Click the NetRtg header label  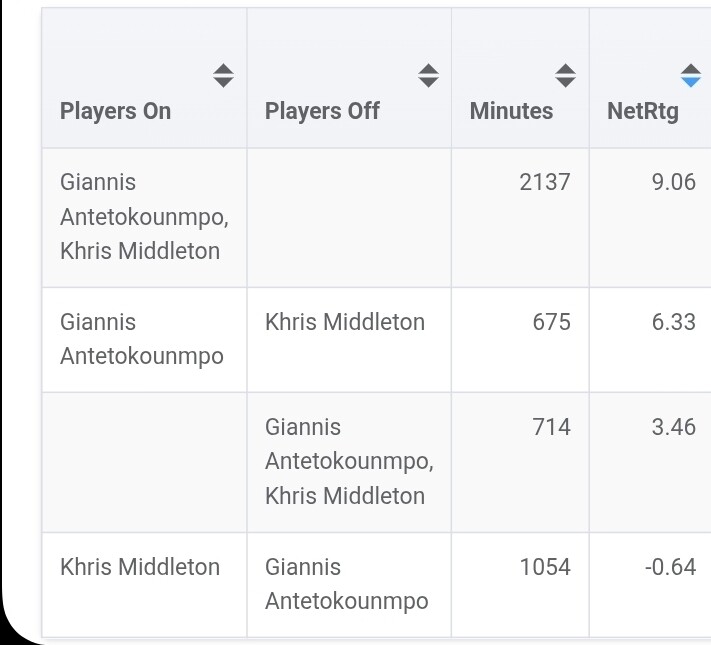(x=642, y=111)
